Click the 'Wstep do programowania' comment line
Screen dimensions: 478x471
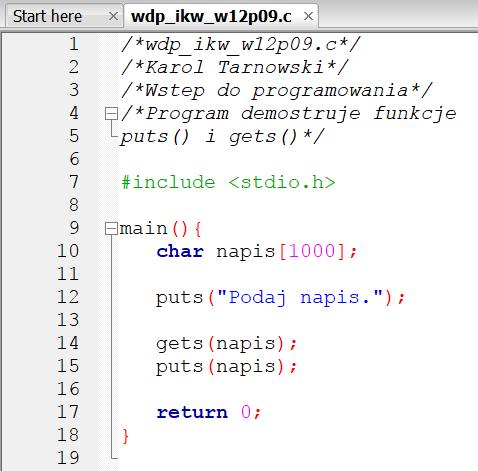277,91
